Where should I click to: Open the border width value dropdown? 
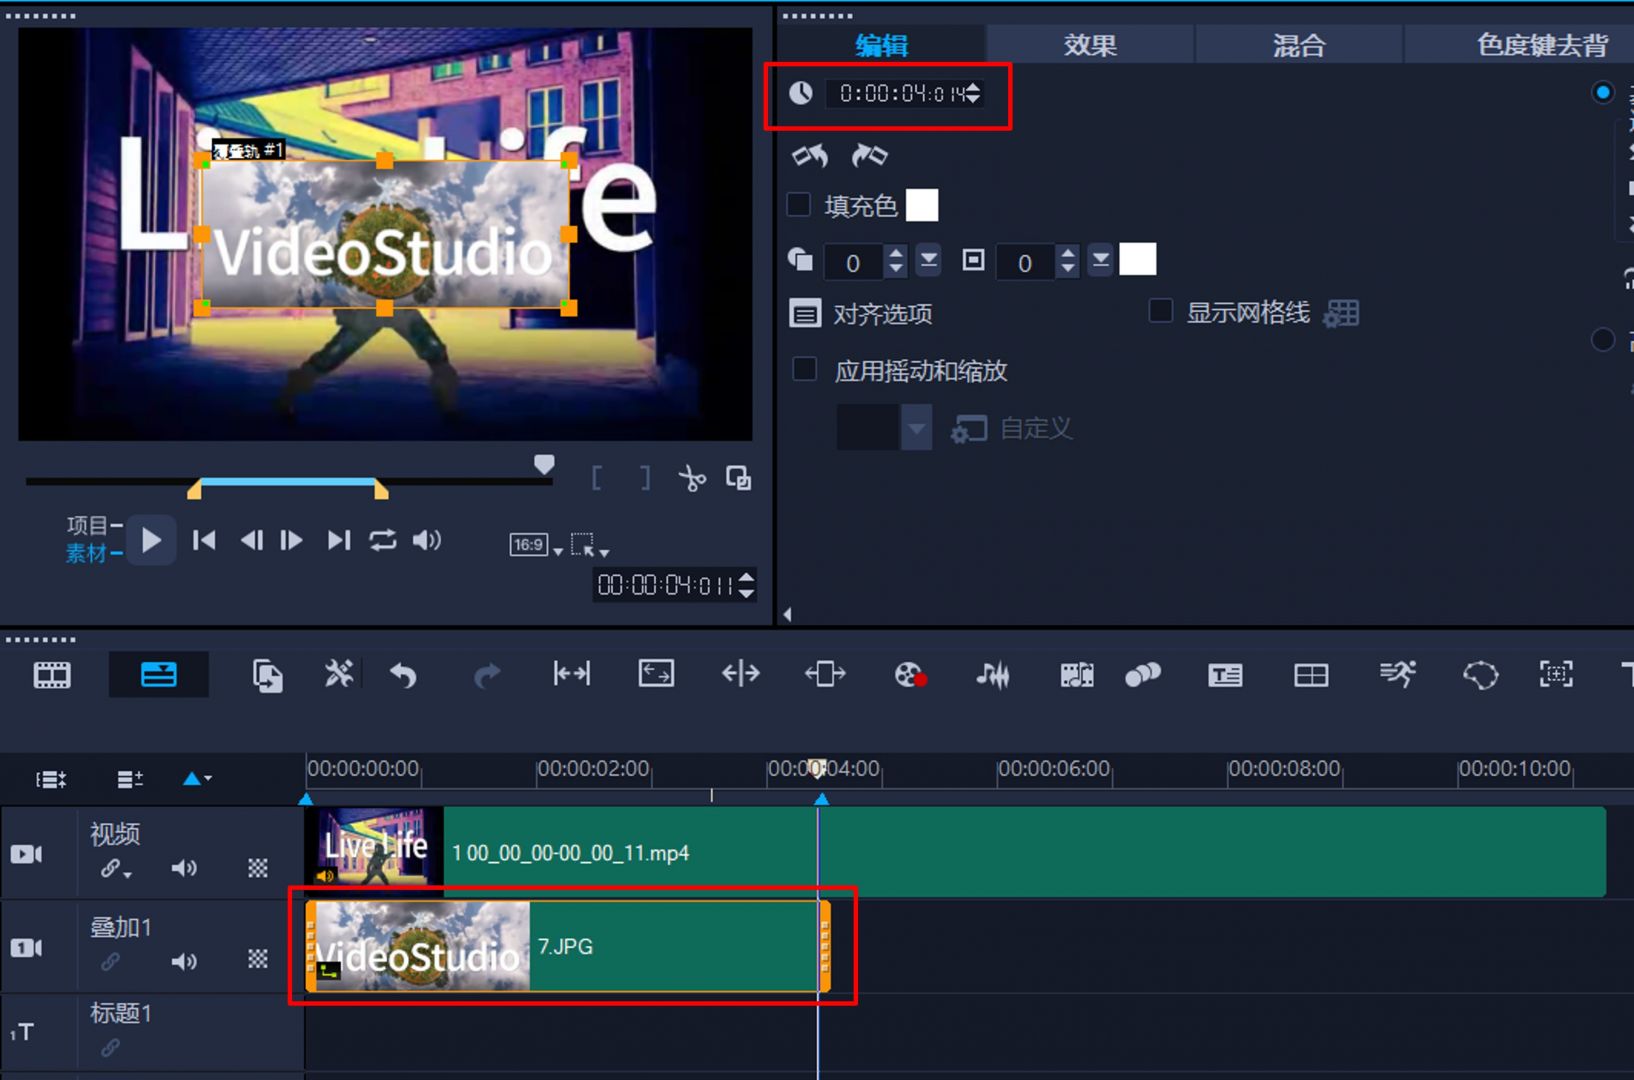(1101, 261)
